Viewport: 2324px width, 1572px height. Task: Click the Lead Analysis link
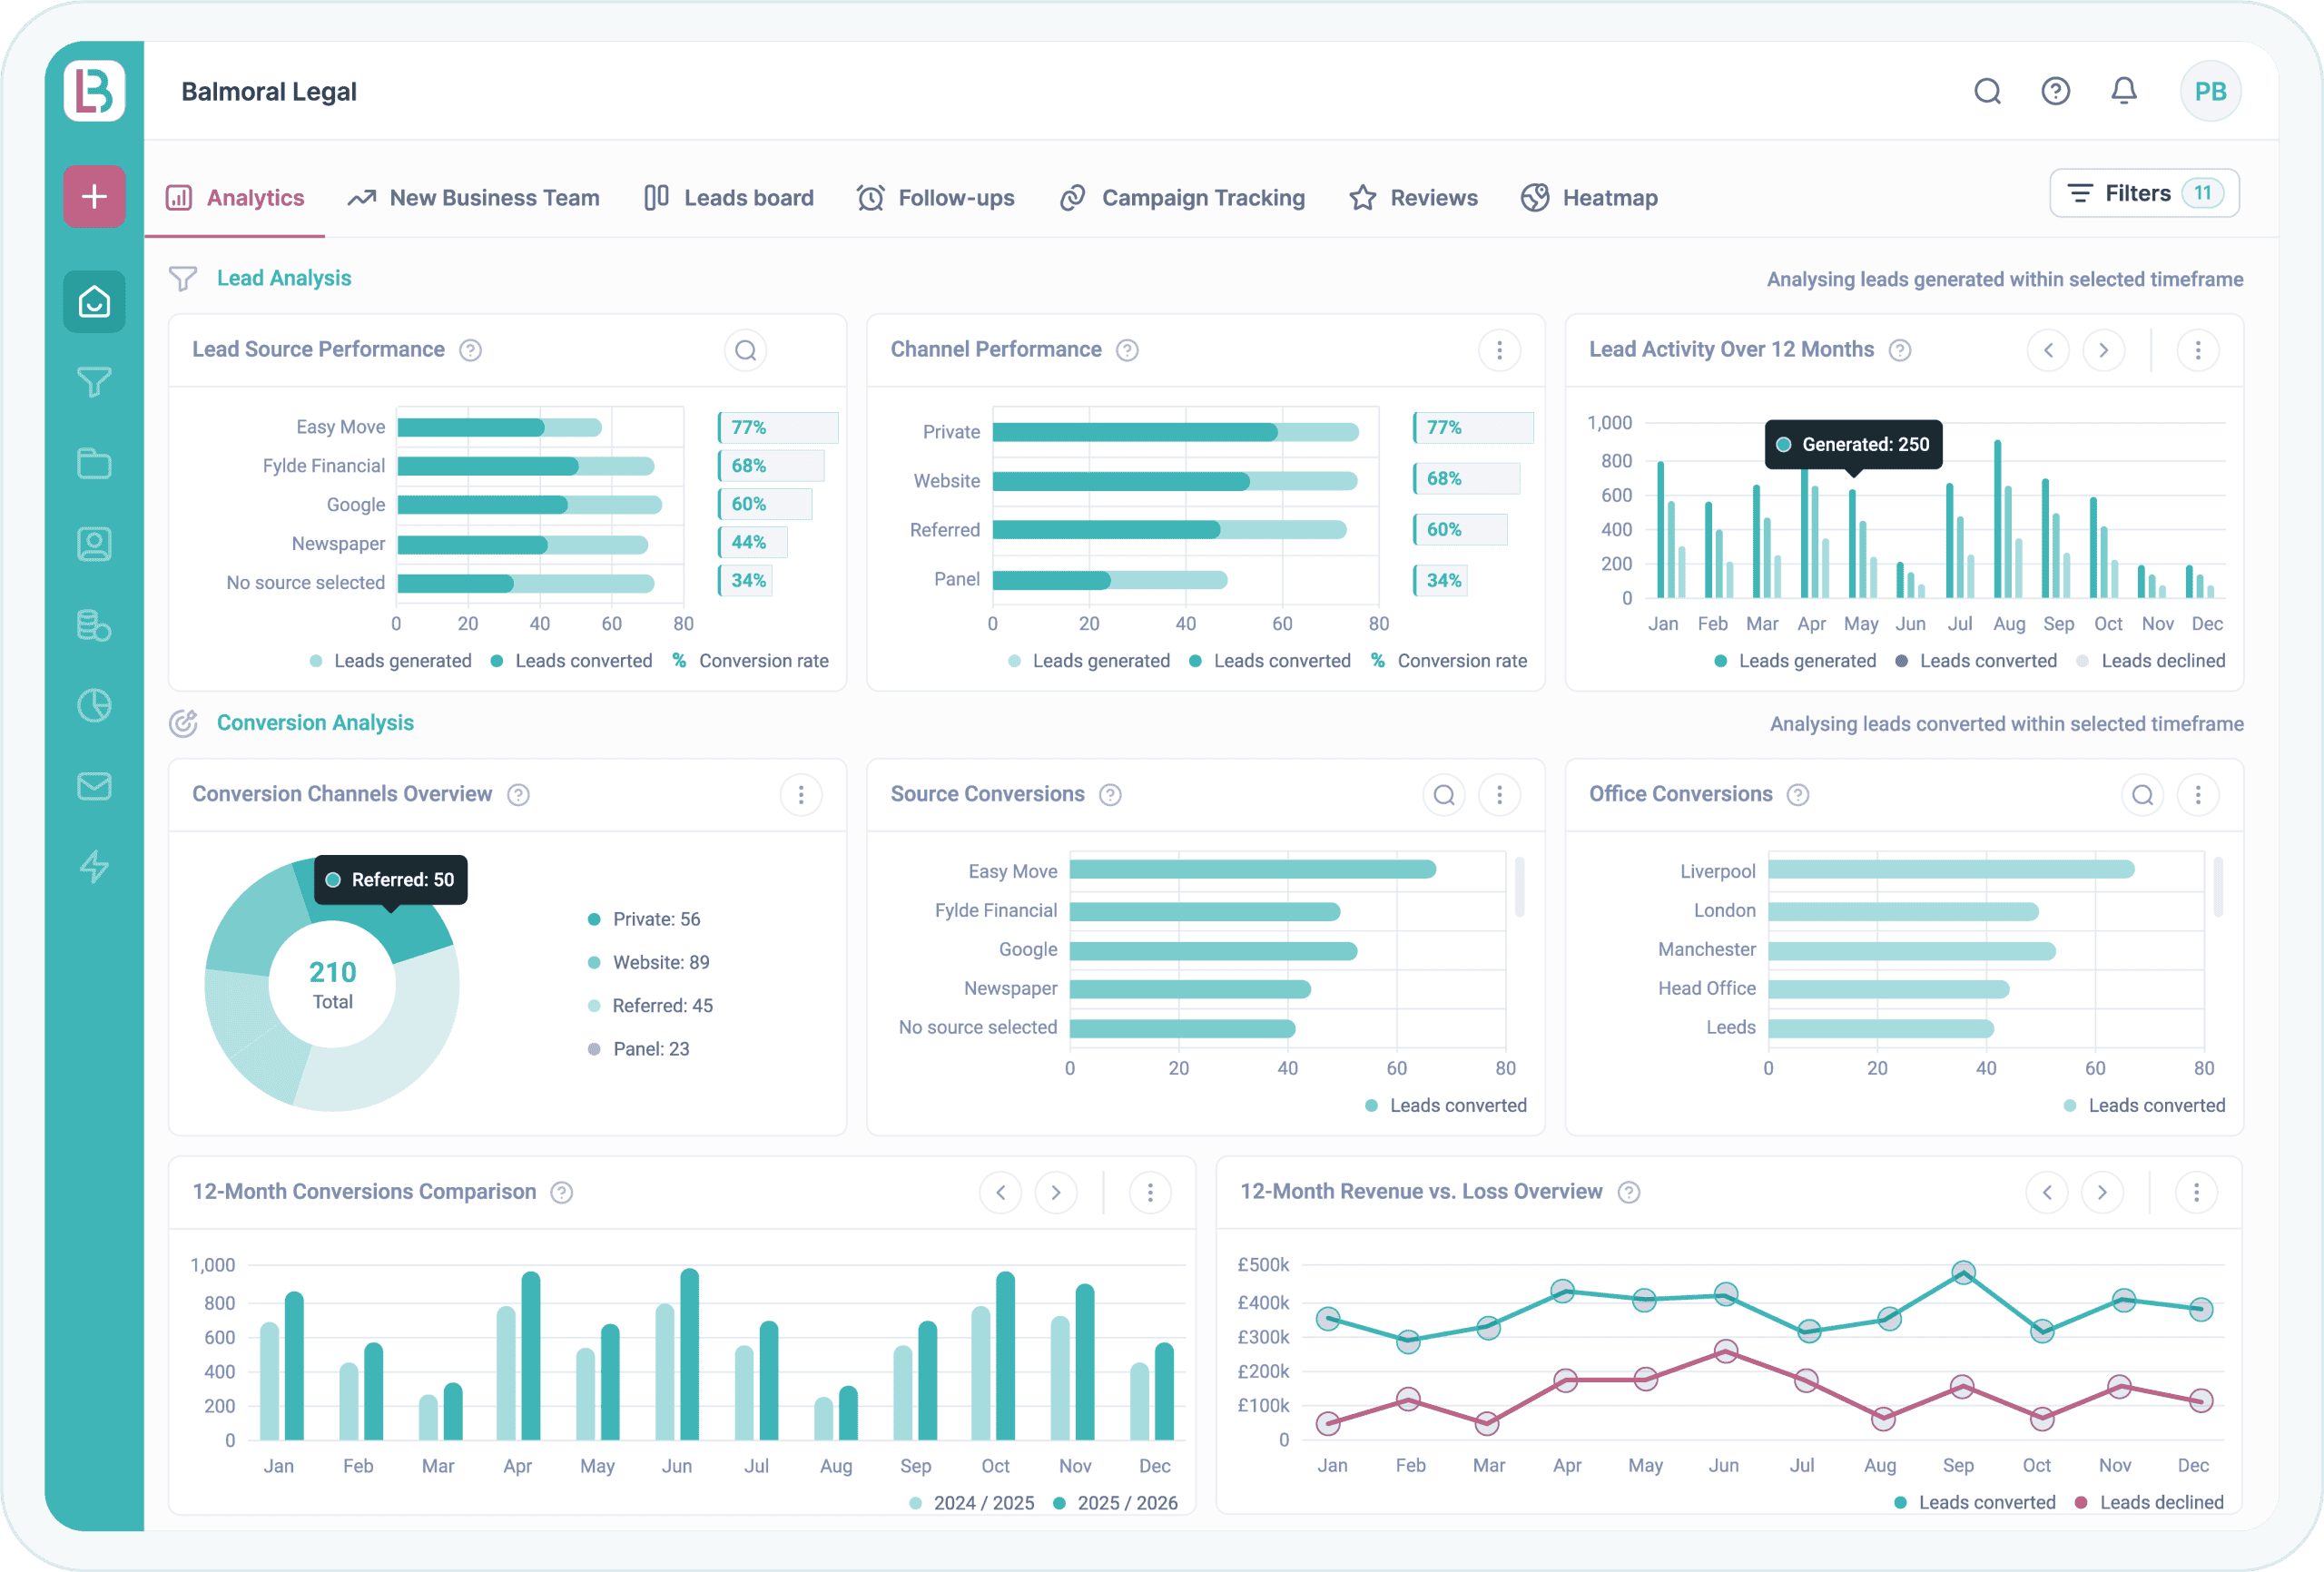tap(284, 278)
